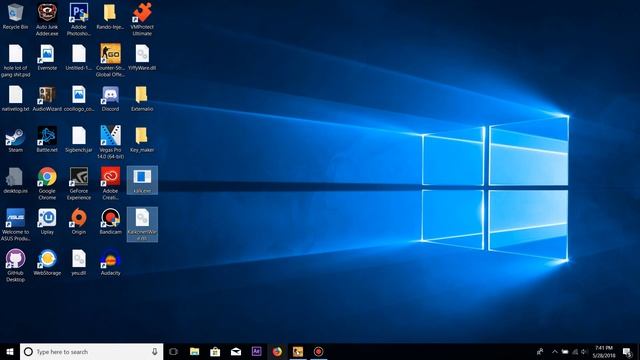This screenshot has width=640, height=360.
Task: Select the Recycle Bin desktop icon
Action: tap(16, 16)
